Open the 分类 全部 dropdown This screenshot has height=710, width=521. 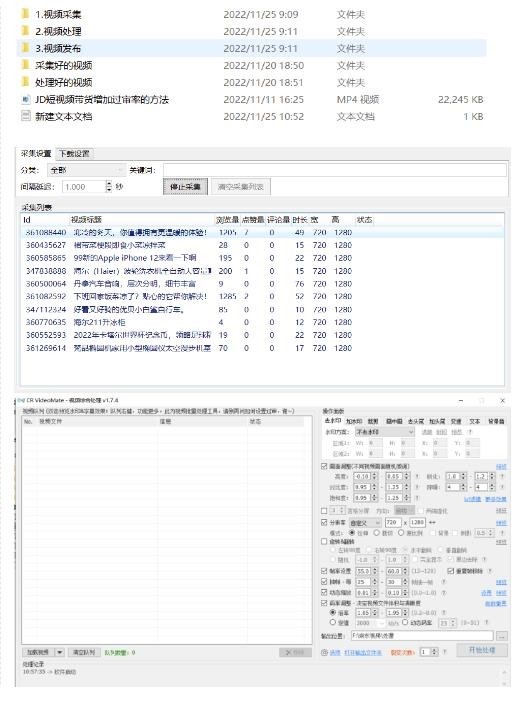[86, 170]
